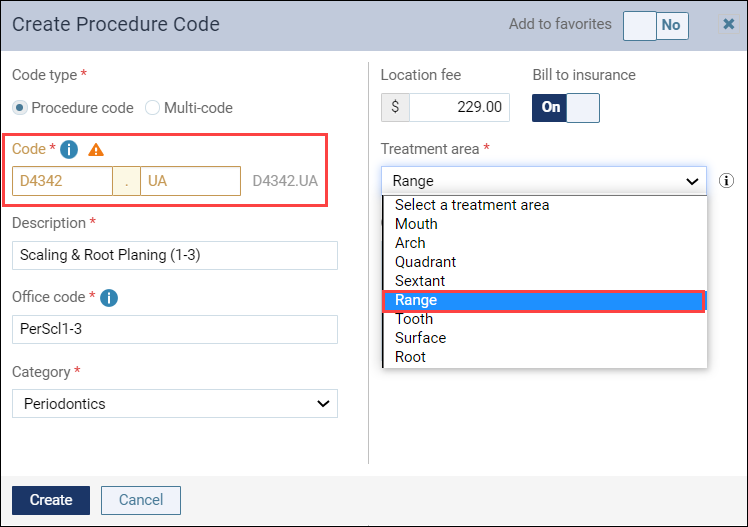Click the Office code info icon
The width and height of the screenshot is (748, 527).
tap(109, 298)
